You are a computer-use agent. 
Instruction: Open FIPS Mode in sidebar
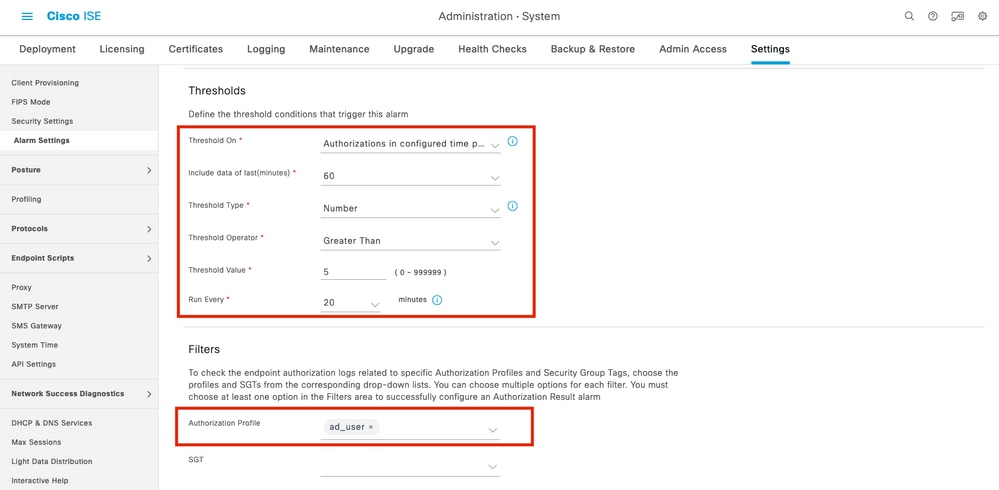coord(31,102)
